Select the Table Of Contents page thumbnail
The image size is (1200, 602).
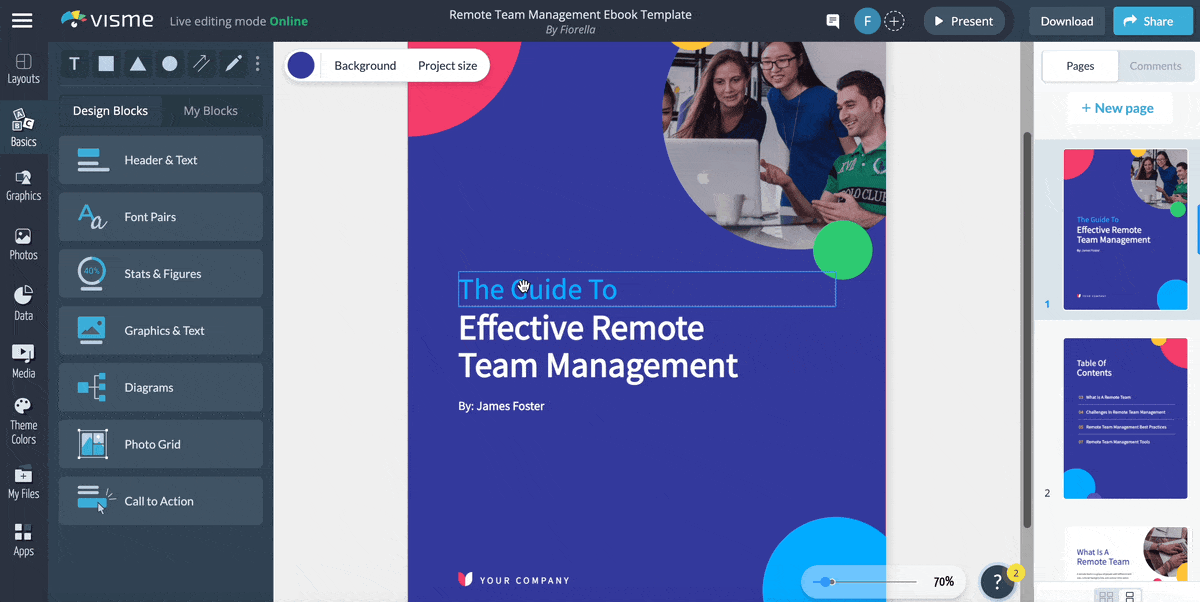click(x=1125, y=418)
